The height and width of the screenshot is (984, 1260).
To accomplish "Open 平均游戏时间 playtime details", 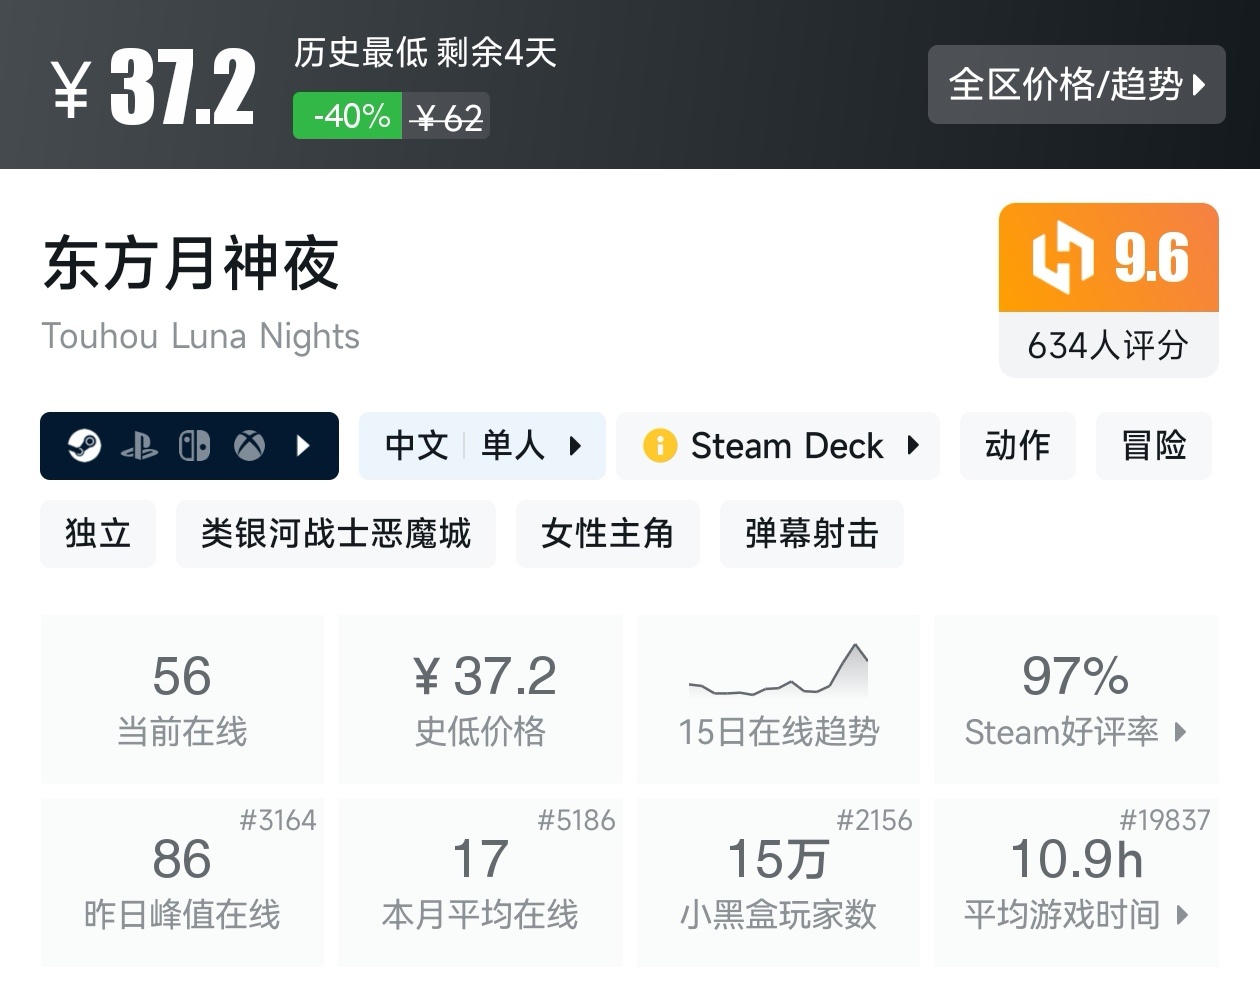I will click(1076, 882).
